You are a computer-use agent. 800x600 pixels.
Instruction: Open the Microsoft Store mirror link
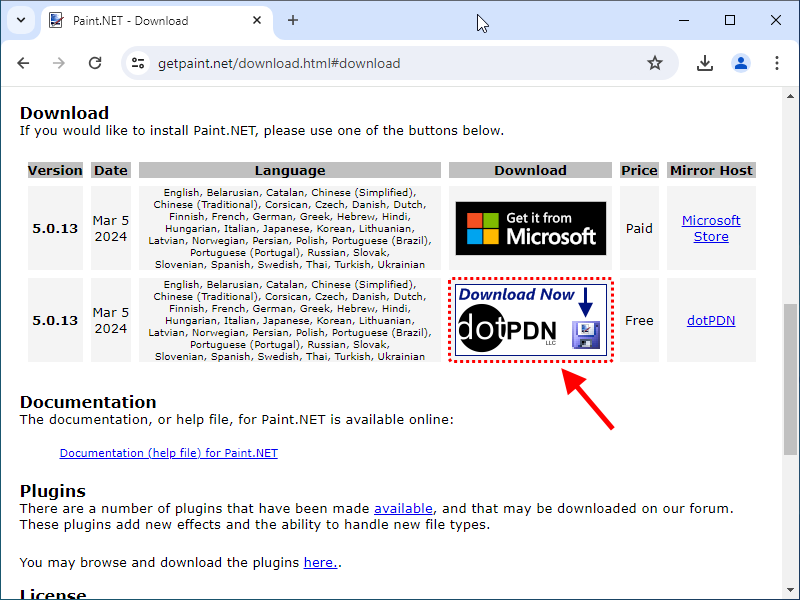(x=711, y=229)
